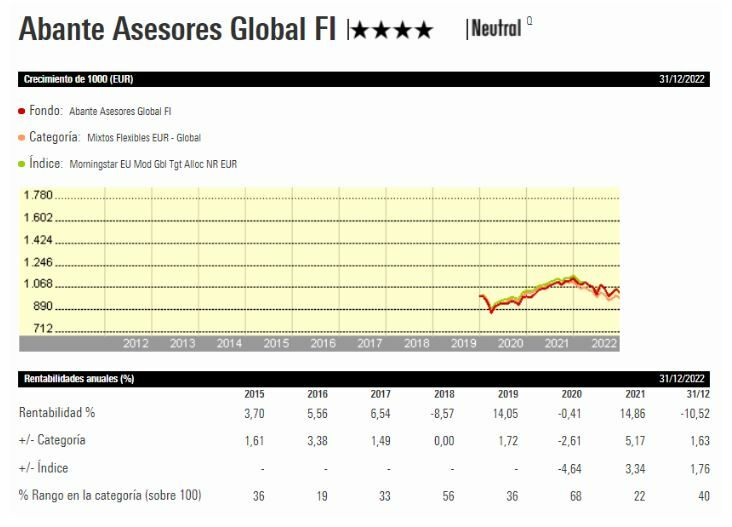Click the 1.780 value on chart axis
Viewport: 732px width, 527px height.
(x=37, y=195)
